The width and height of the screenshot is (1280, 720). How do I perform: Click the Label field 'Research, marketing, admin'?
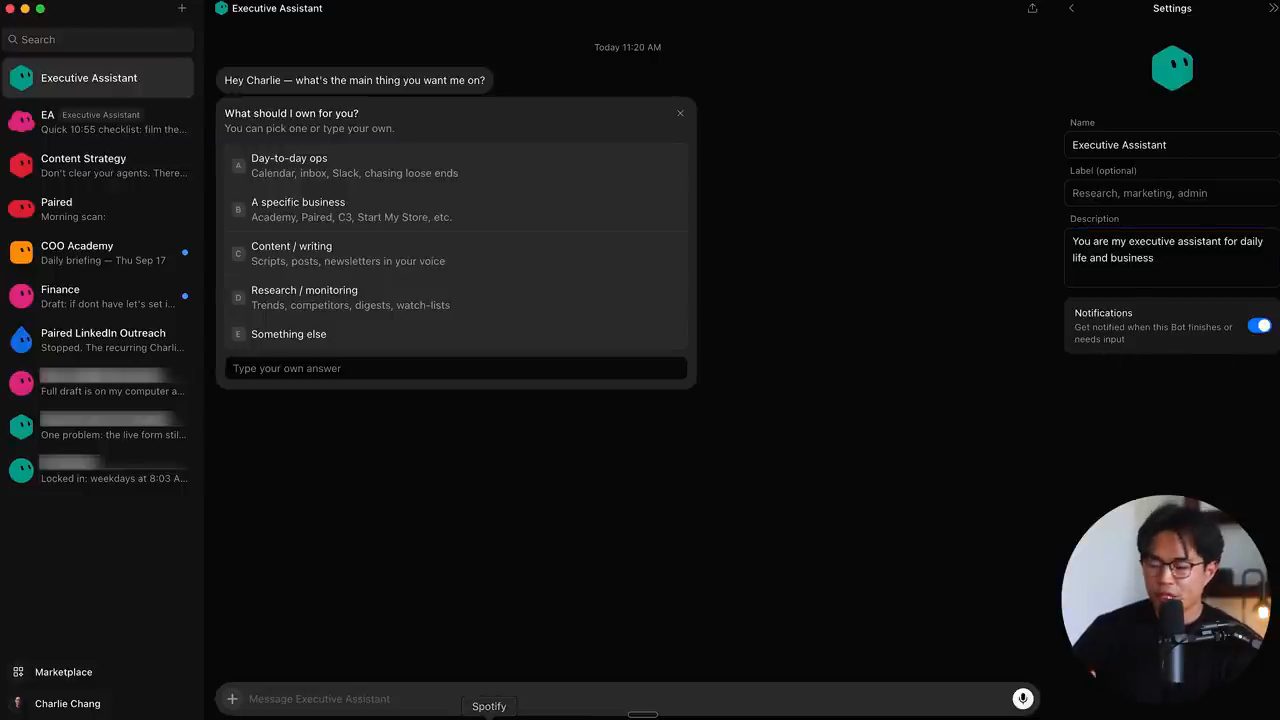click(1172, 193)
